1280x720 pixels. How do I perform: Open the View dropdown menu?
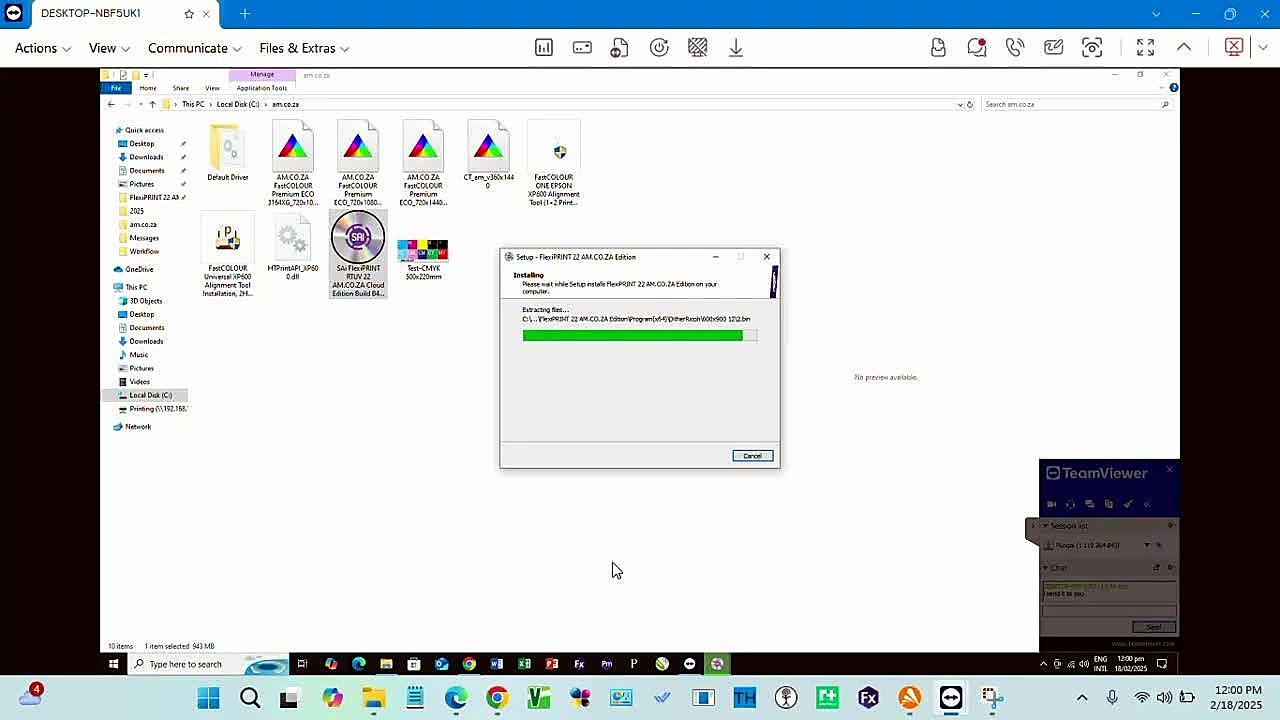pyautogui.click(x=109, y=48)
